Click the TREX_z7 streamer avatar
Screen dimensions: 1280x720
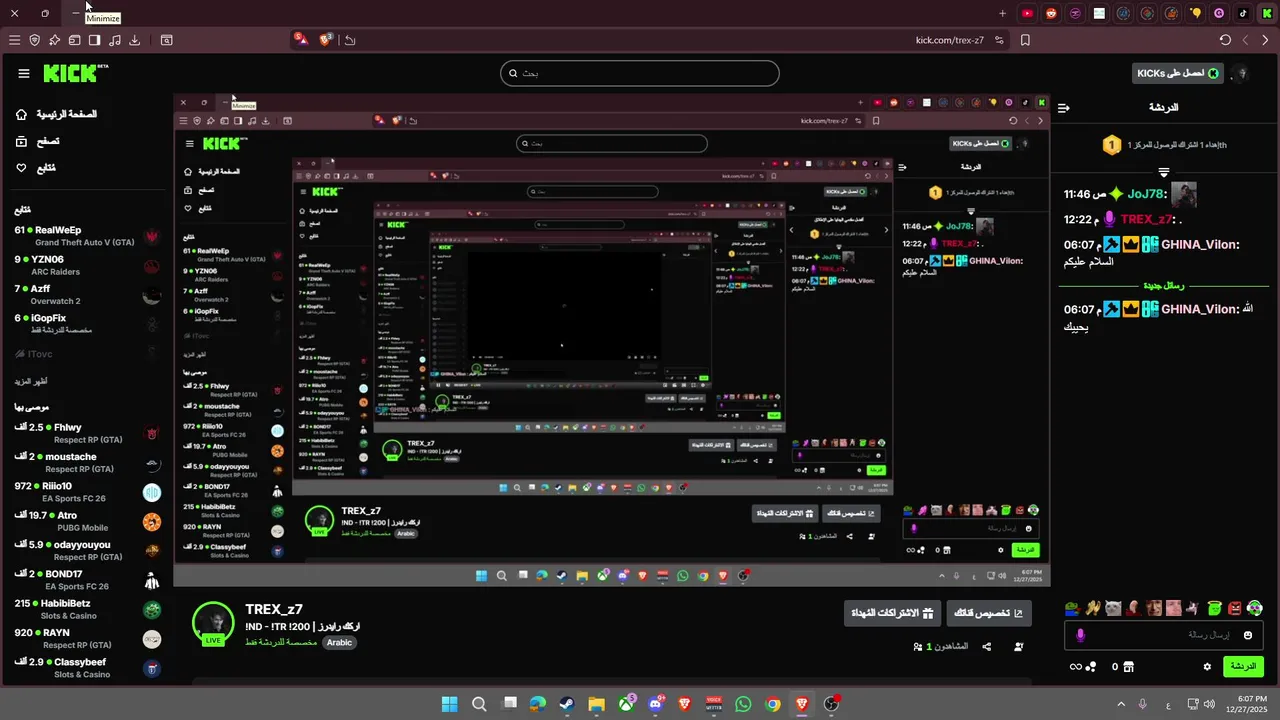click(213, 624)
